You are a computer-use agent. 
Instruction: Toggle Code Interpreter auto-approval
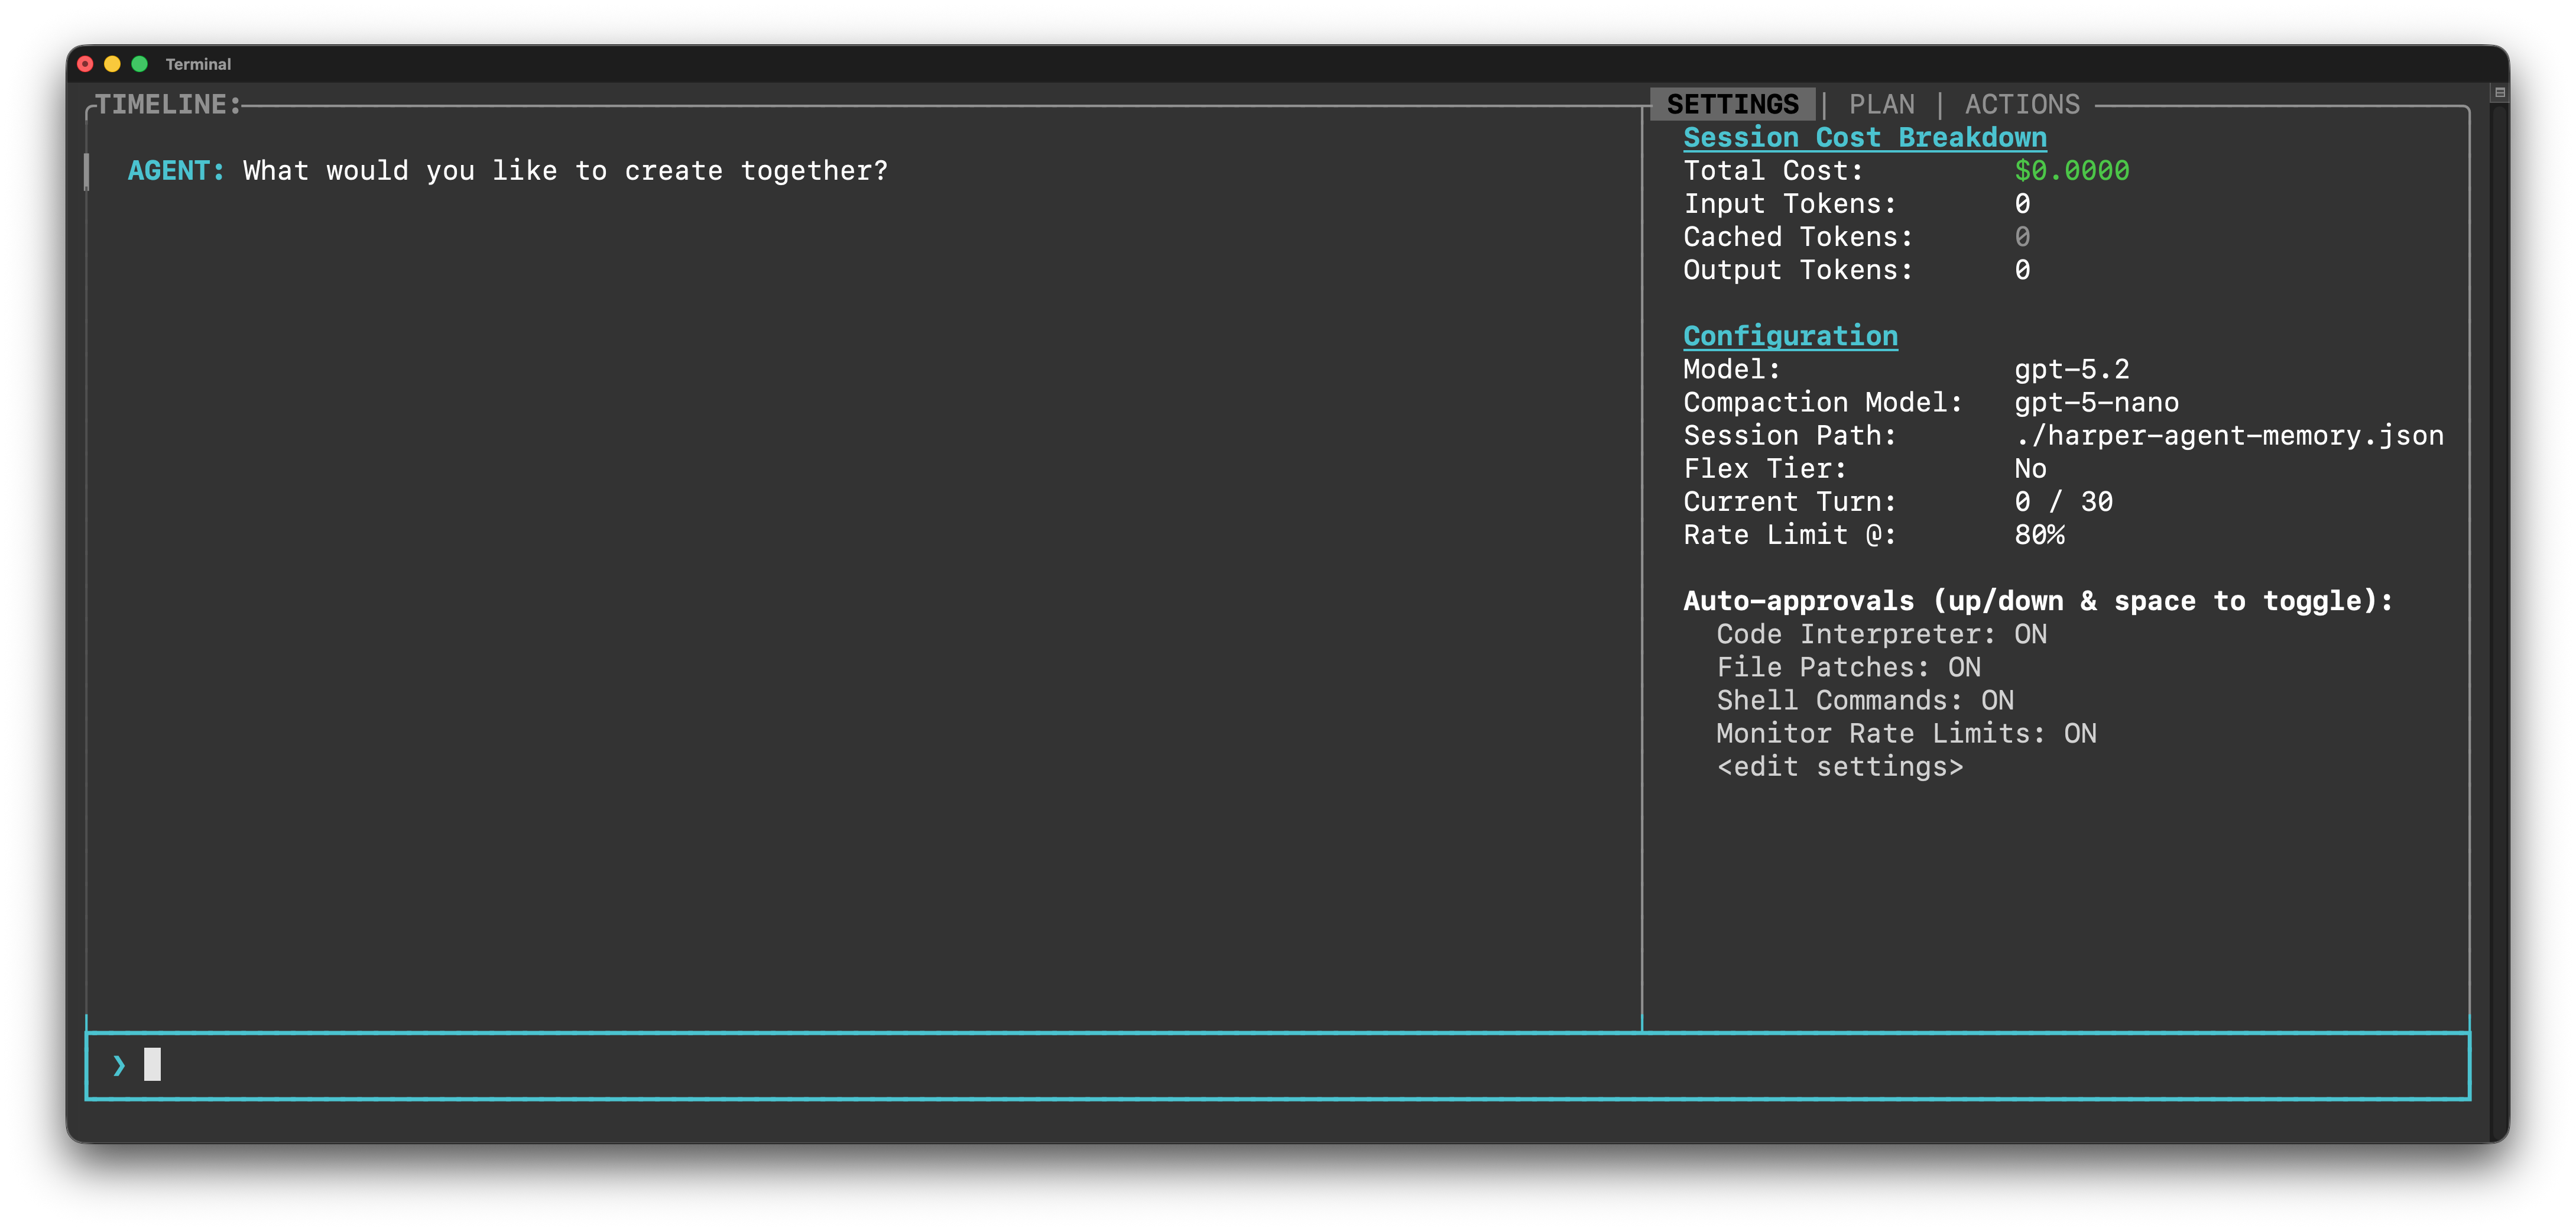coord(1881,634)
